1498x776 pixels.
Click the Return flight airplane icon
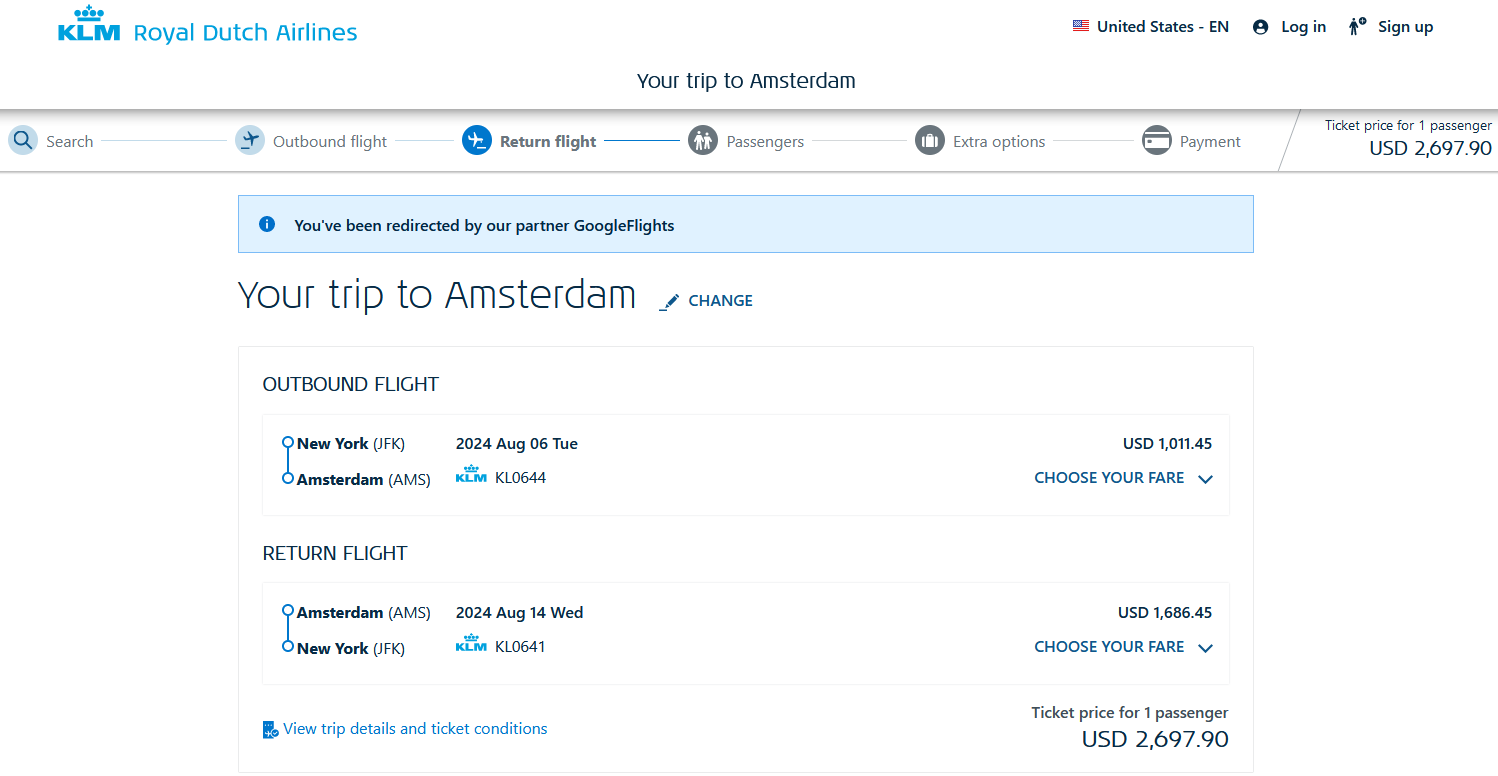pos(477,140)
